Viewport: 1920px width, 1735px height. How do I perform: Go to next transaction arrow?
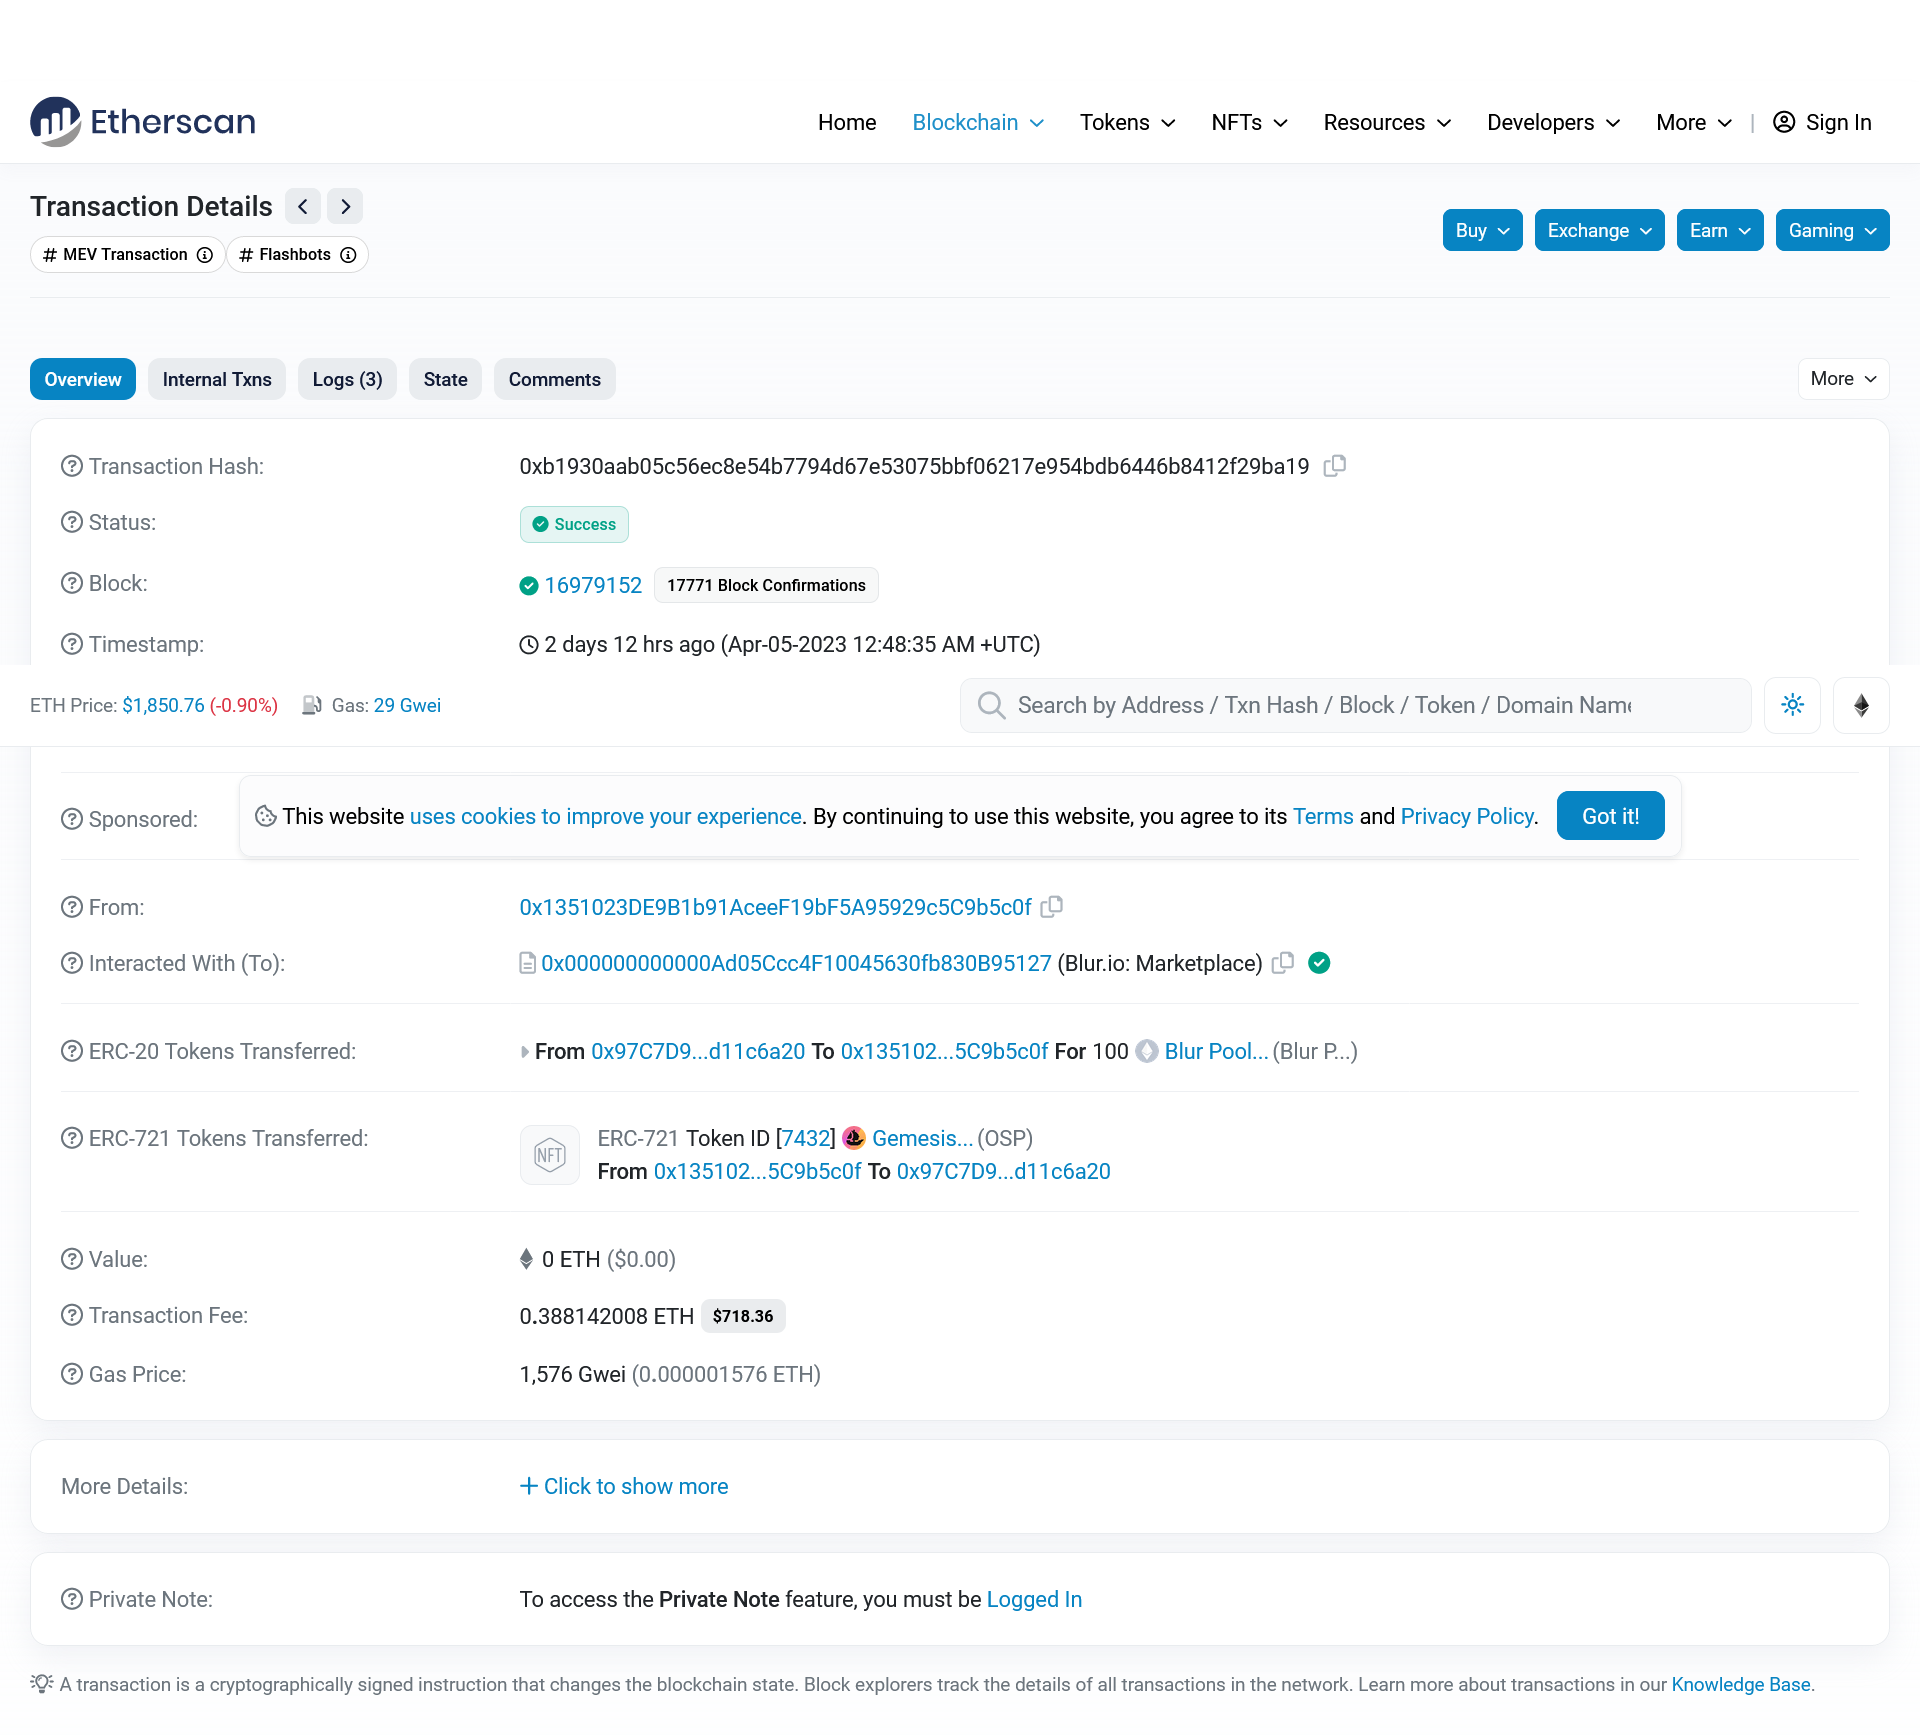[345, 206]
